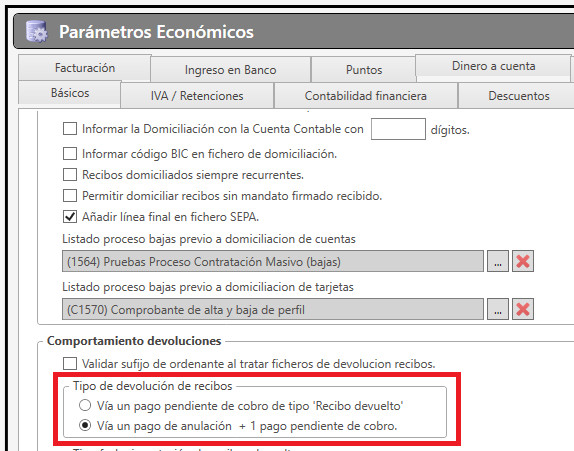Viewport: 574px width, 451px height.
Task: Enable Permitir domiciliar recibos sin mandato firmado
Action: [70, 195]
